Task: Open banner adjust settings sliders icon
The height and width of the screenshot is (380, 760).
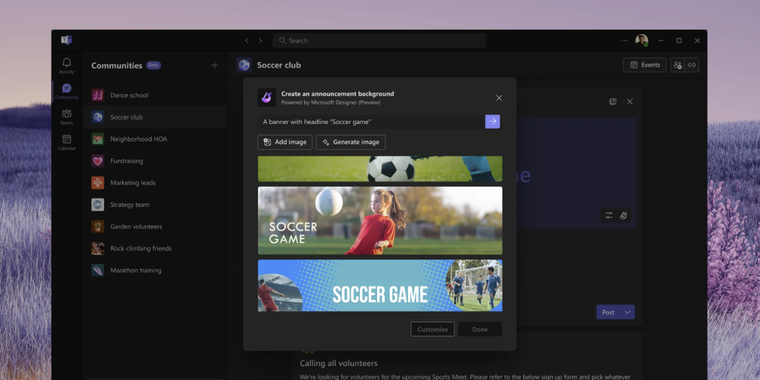Action: (x=609, y=215)
